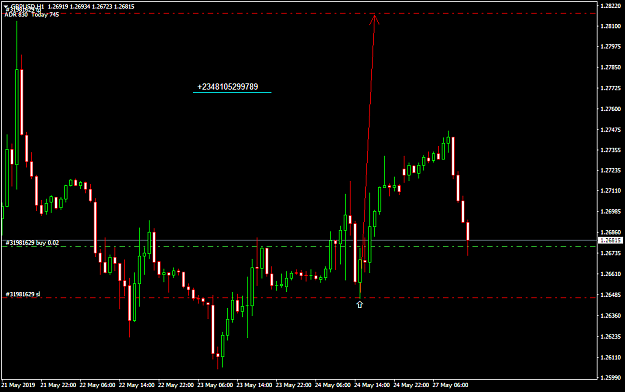Click price level 1.27235 on the axis
Screen dimensions: 625x392
(610, 170)
